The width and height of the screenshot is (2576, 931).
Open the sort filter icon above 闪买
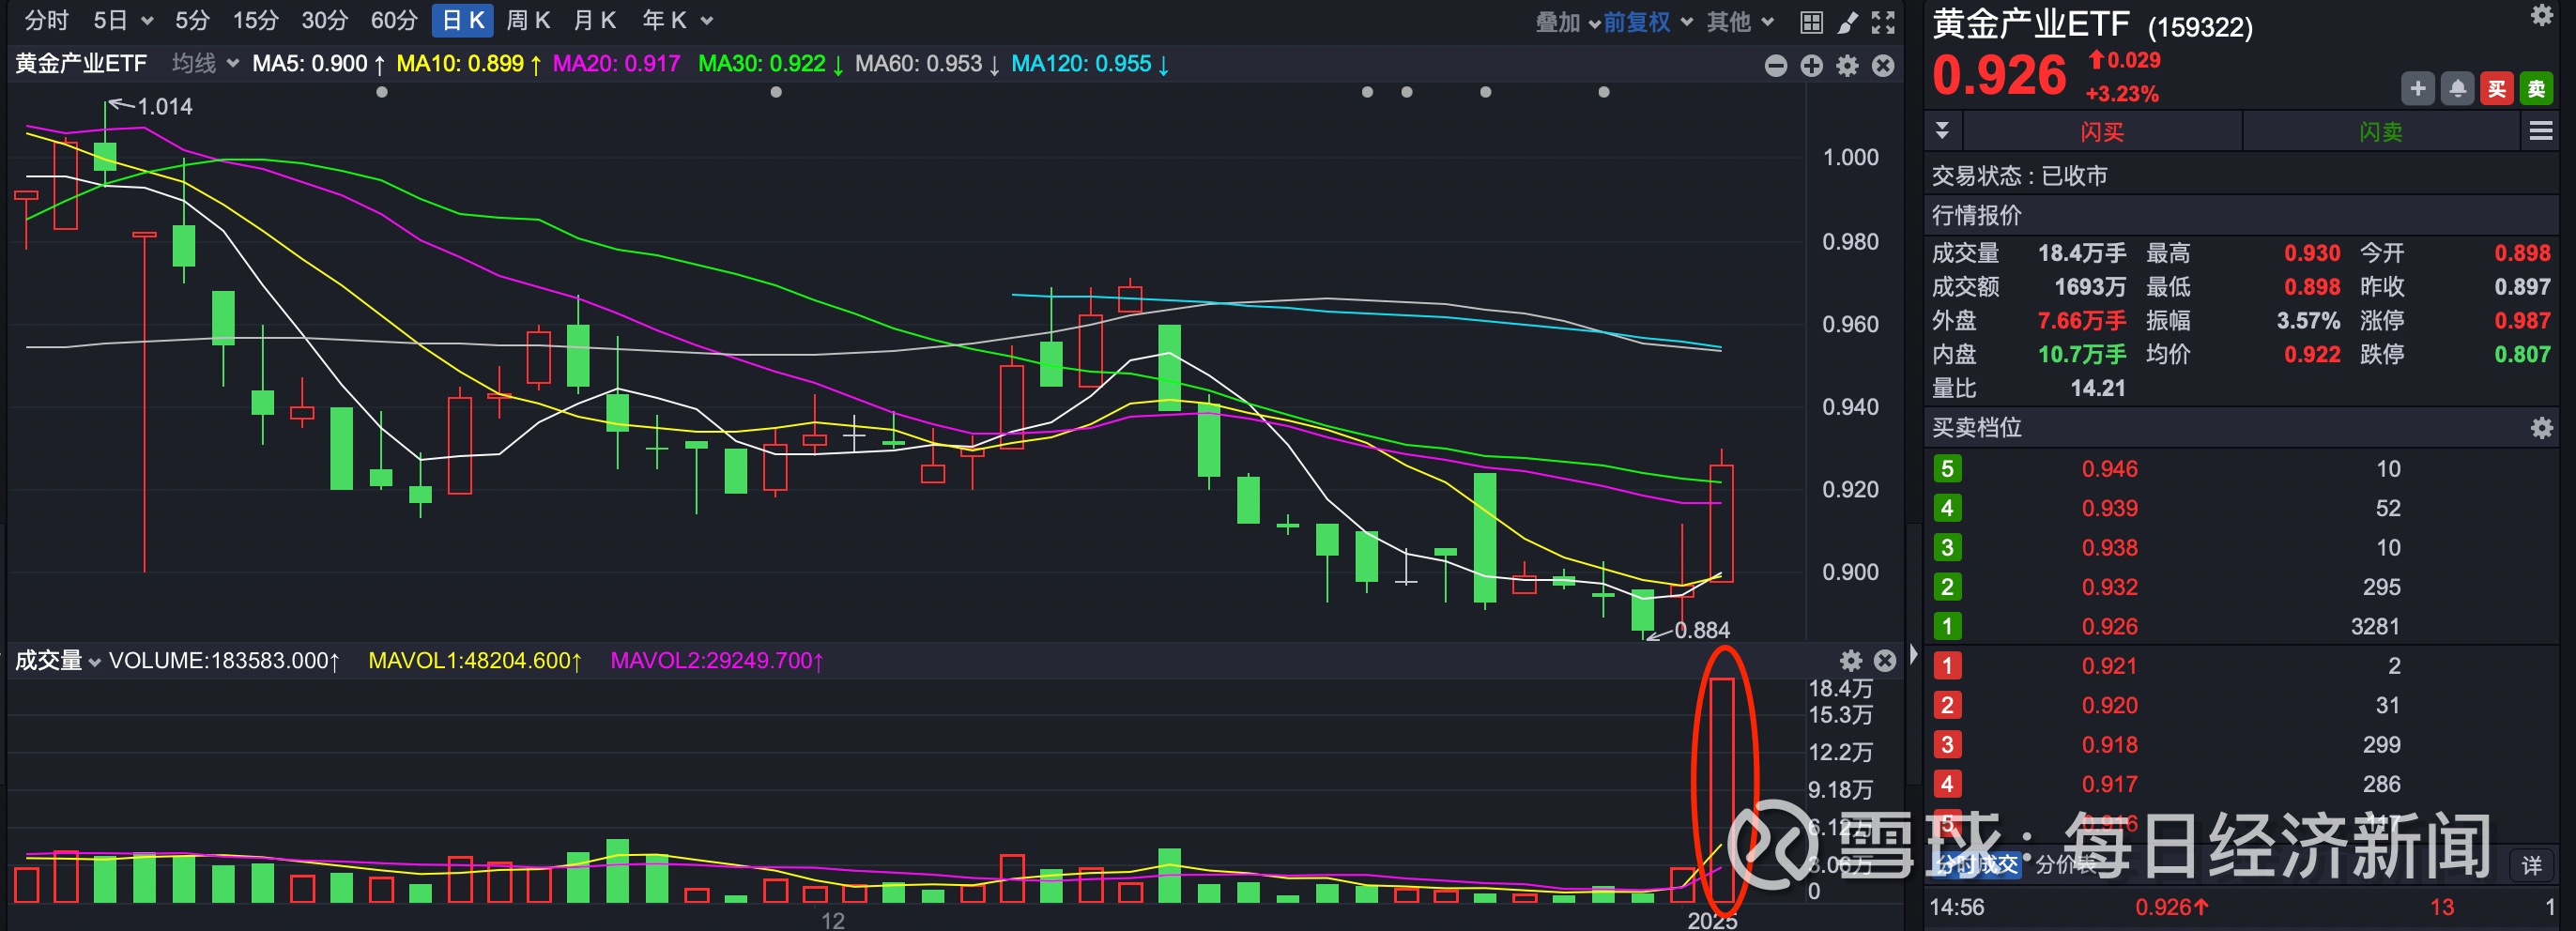coord(1943,130)
